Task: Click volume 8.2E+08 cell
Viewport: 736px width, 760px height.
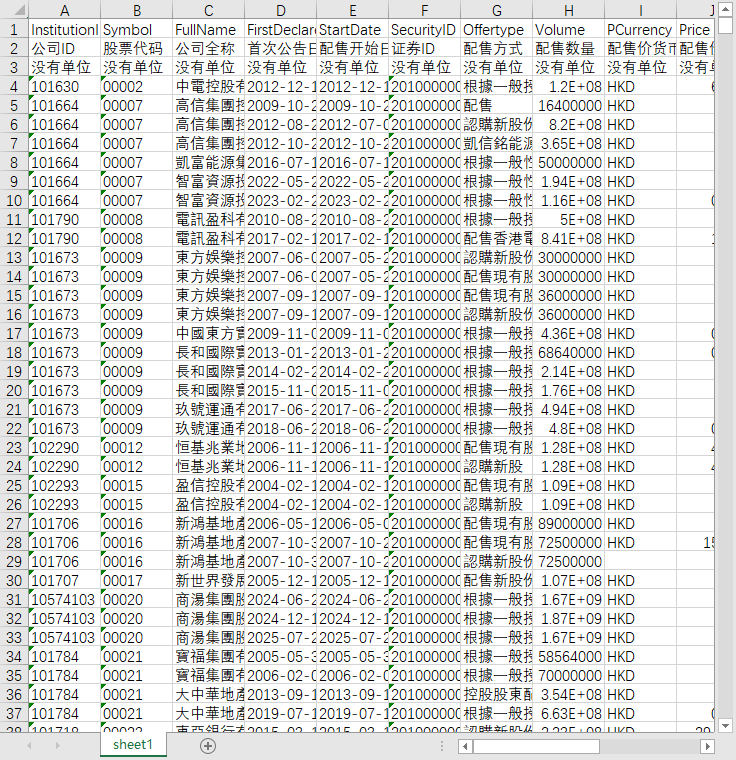Action: pos(568,125)
